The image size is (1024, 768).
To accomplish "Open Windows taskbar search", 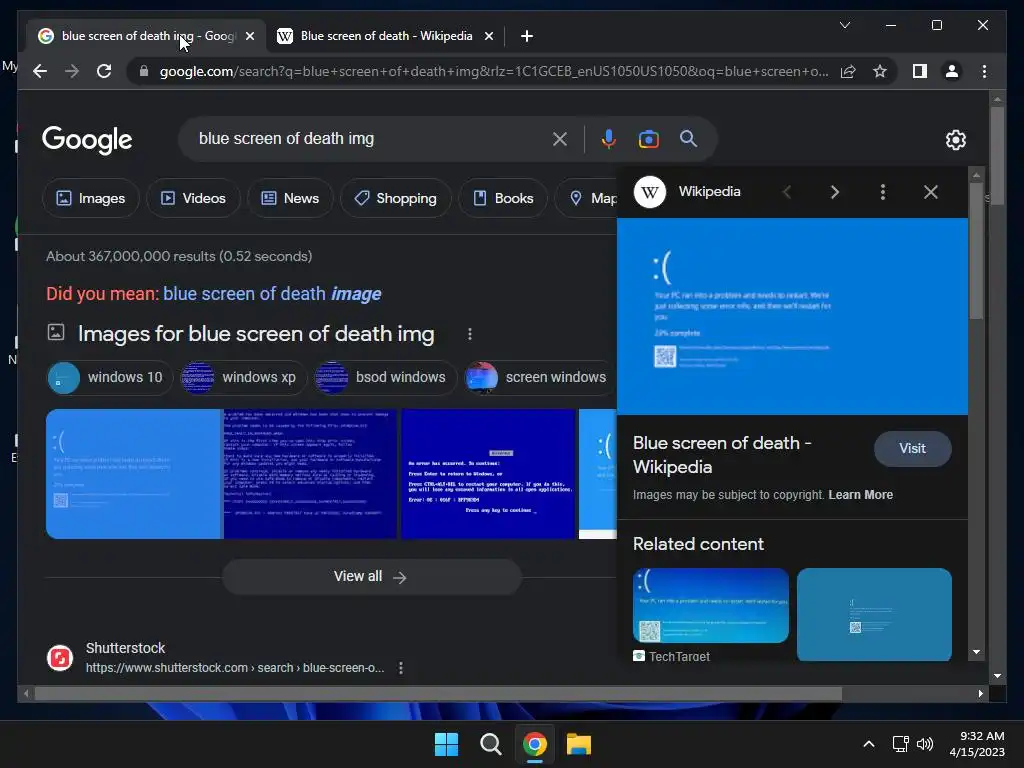I will 490,744.
